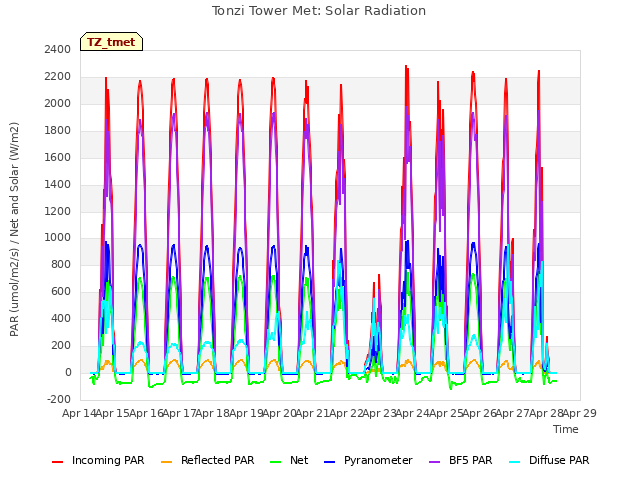Click the x-axis date label Apr 25

[x=447, y=413]
